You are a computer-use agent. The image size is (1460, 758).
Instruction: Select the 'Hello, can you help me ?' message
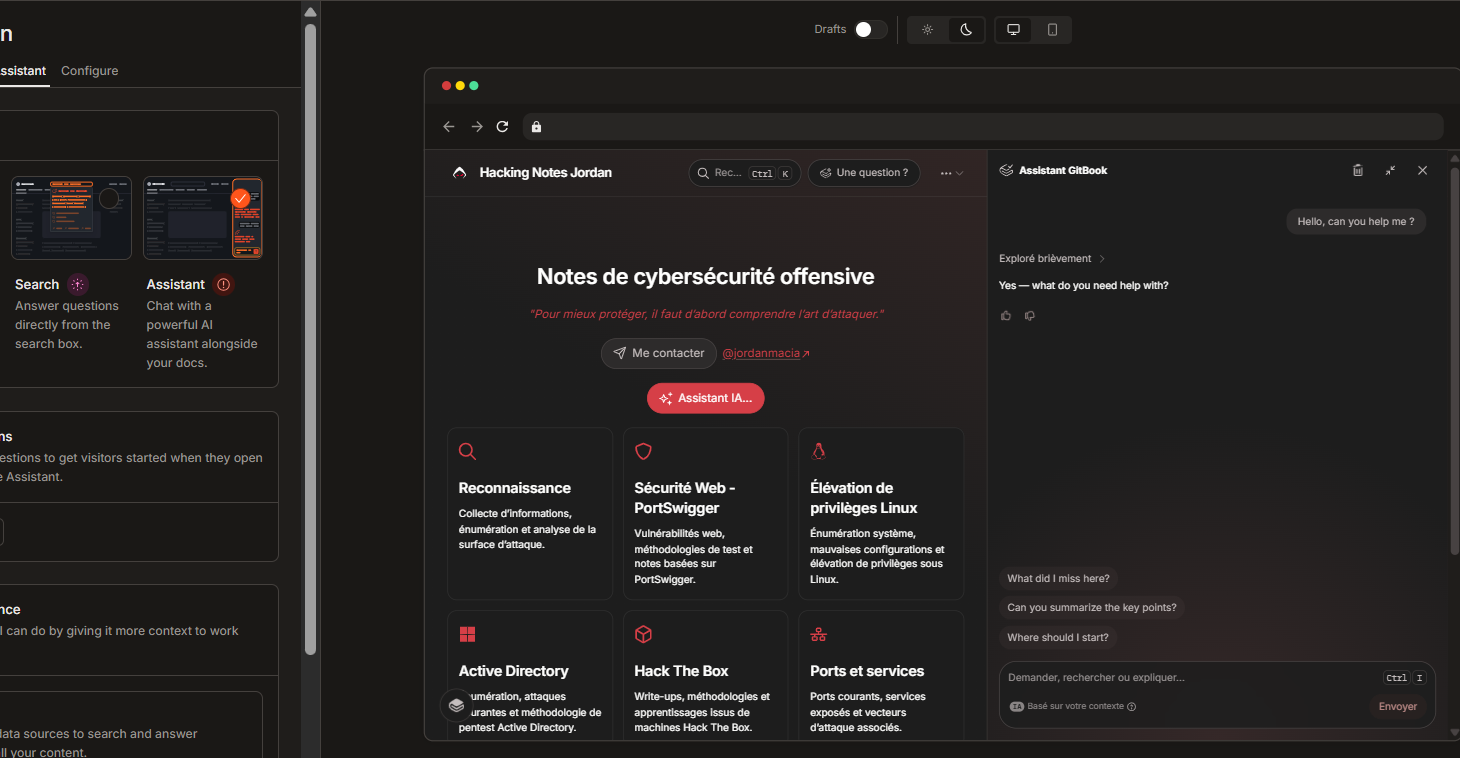1356,222
